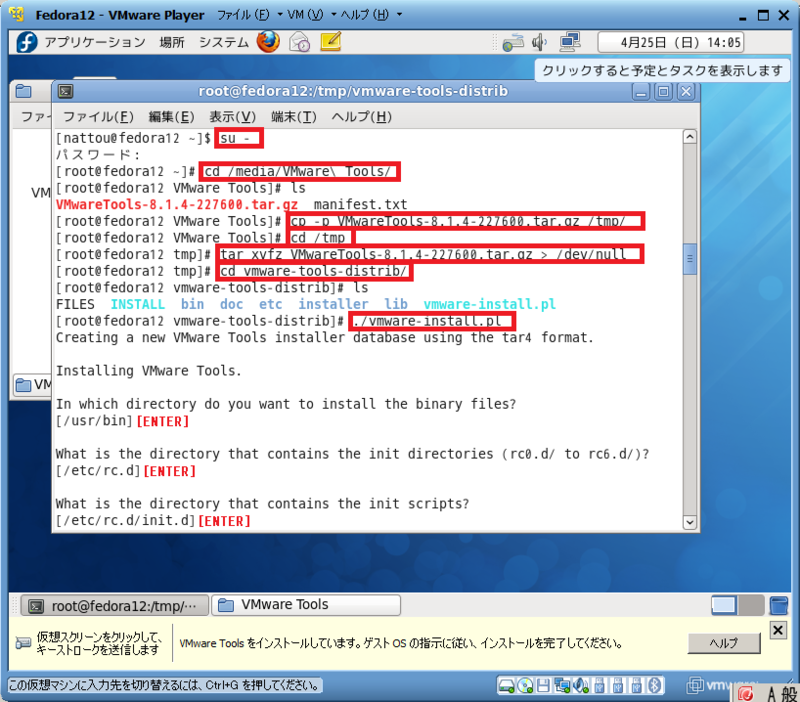Image resolution: width=800 pixels, height=702 pixels.
Task: Click the terminal scrollbar thumb
Action: [x=689, y=259]
